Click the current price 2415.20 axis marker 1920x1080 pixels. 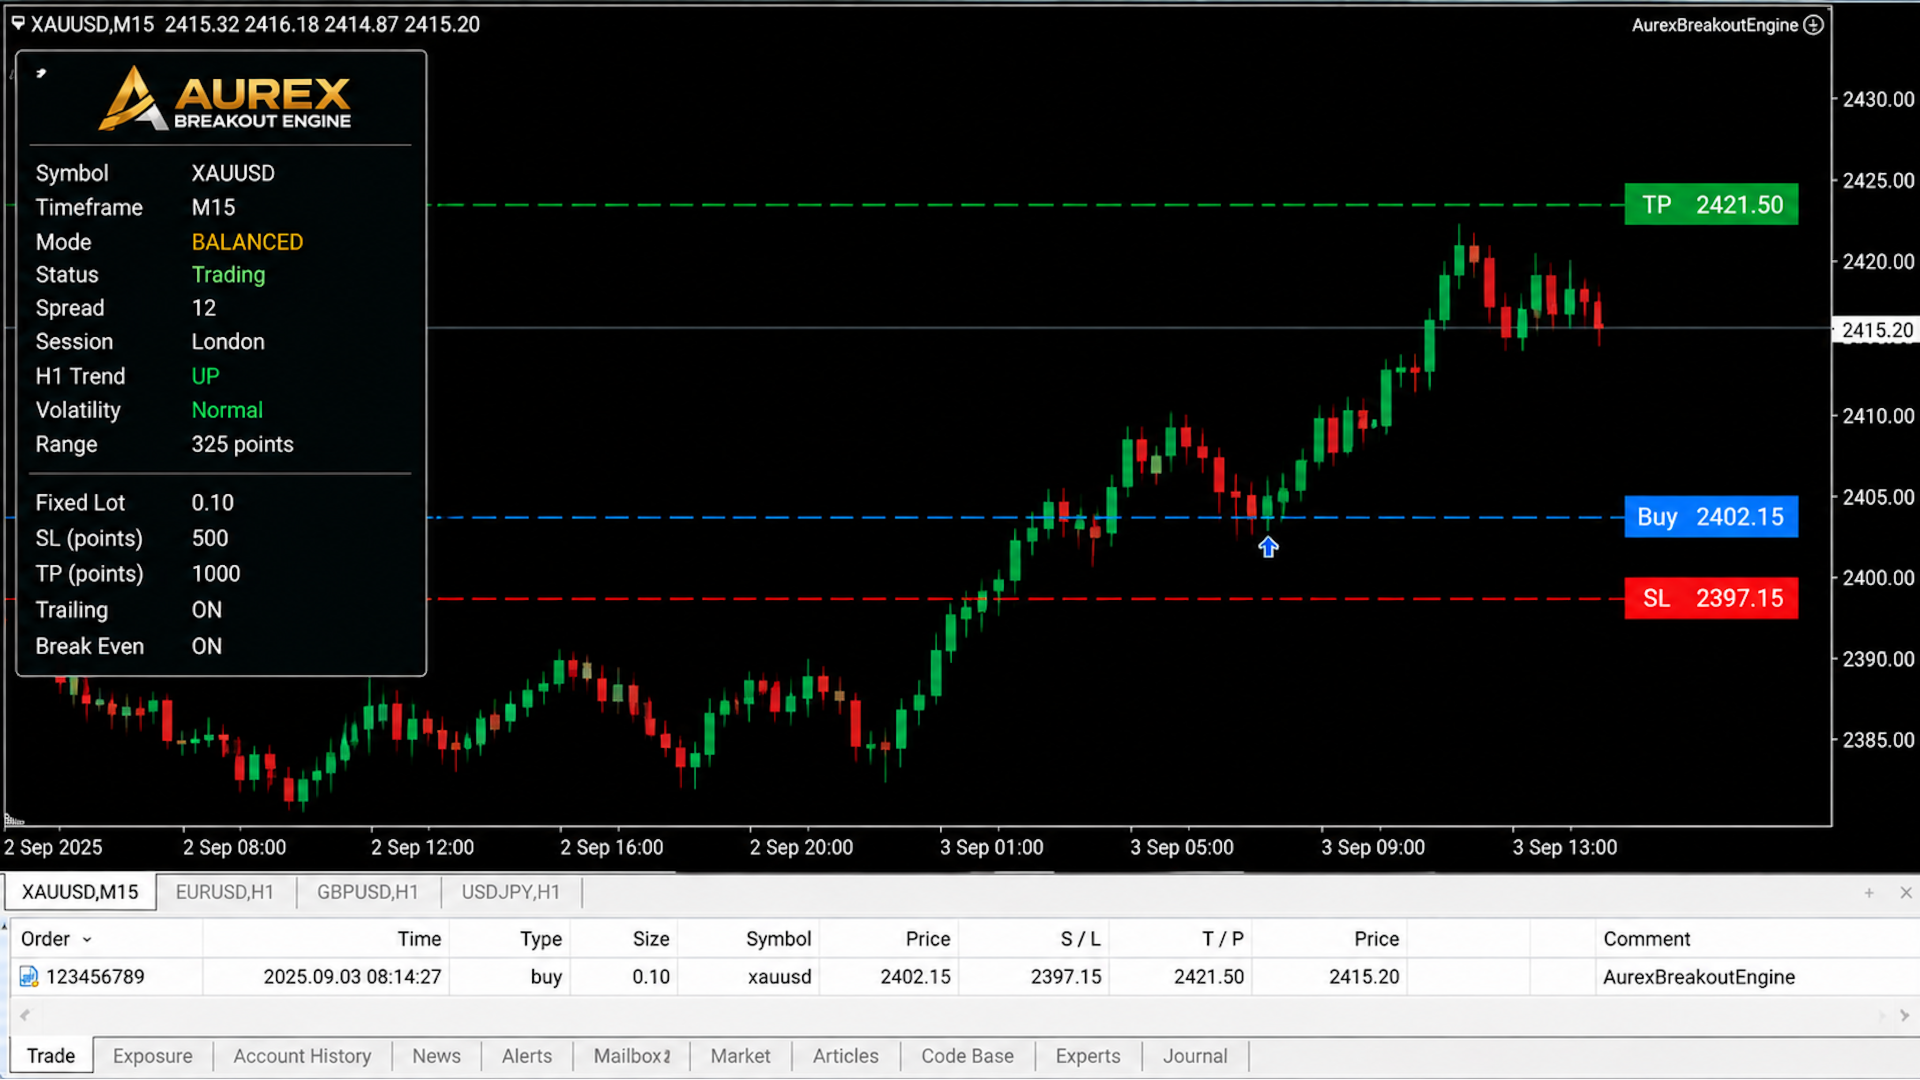click(x=1876, y=330)
